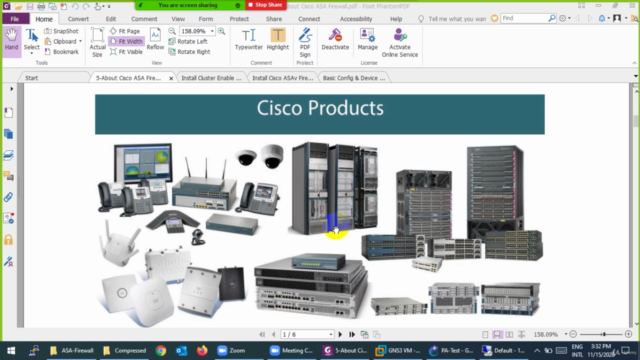Open Manage license
The width and height of the screenshot is (640, 360).
click(367, 40)
